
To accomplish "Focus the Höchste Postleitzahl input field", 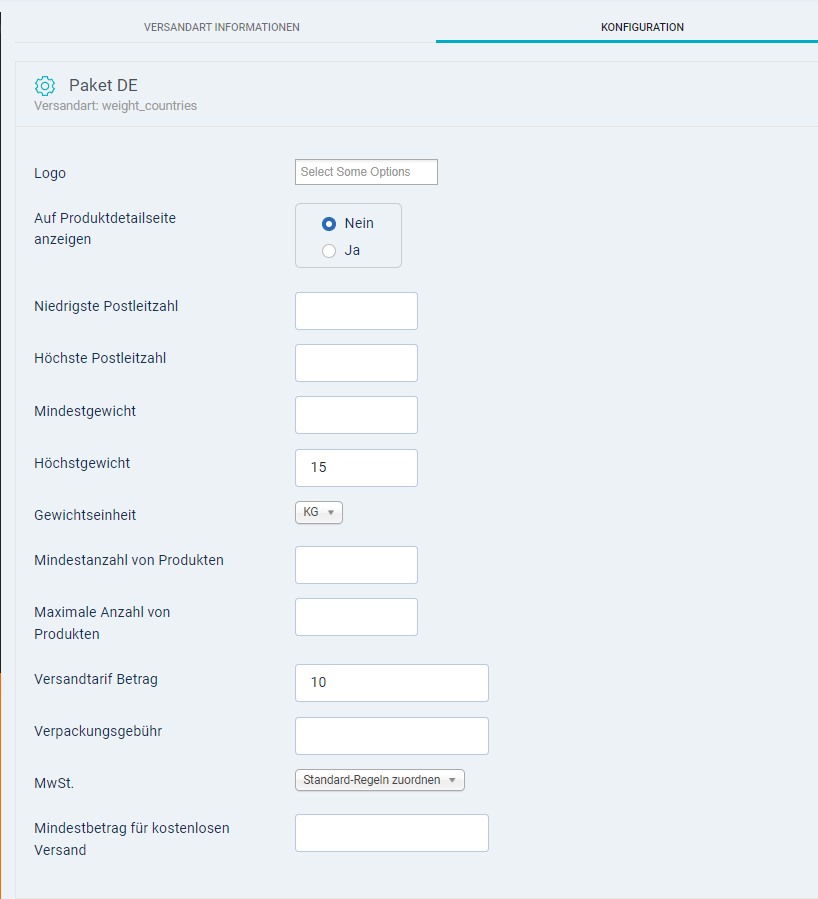I will tap(356, 363).
